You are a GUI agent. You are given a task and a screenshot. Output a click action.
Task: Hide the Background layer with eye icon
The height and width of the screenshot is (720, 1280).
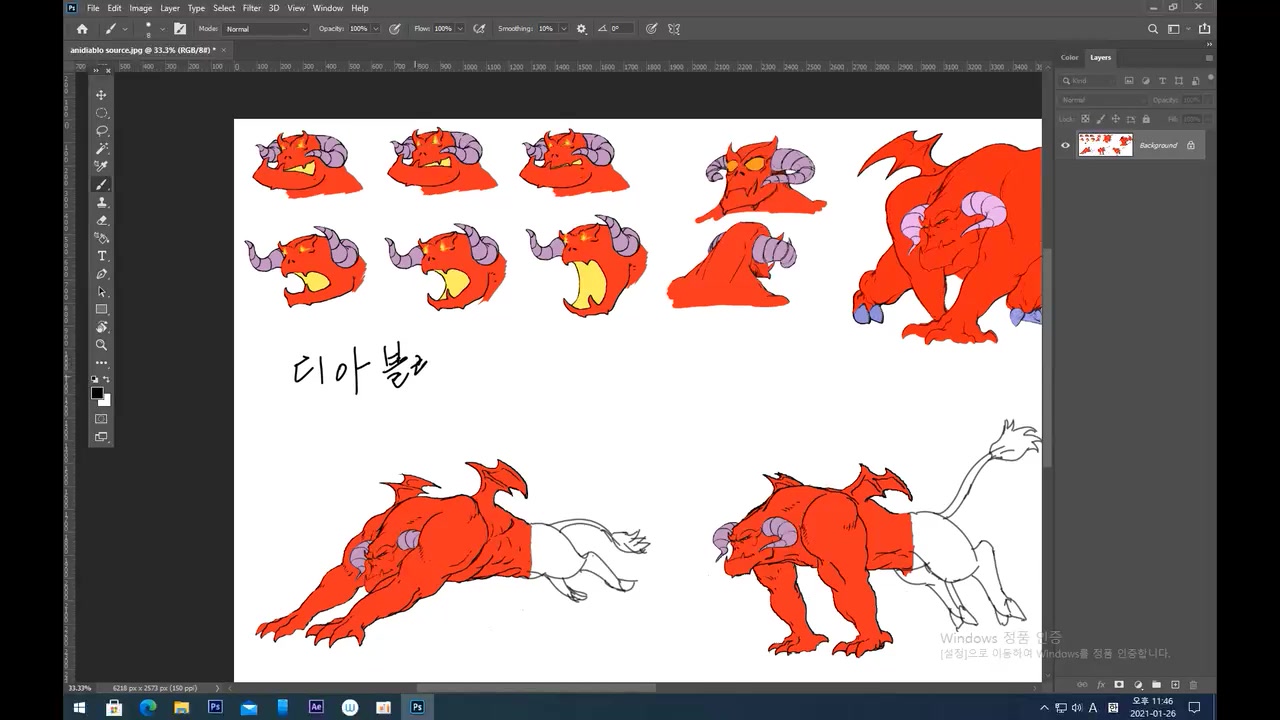[1065, 145]
